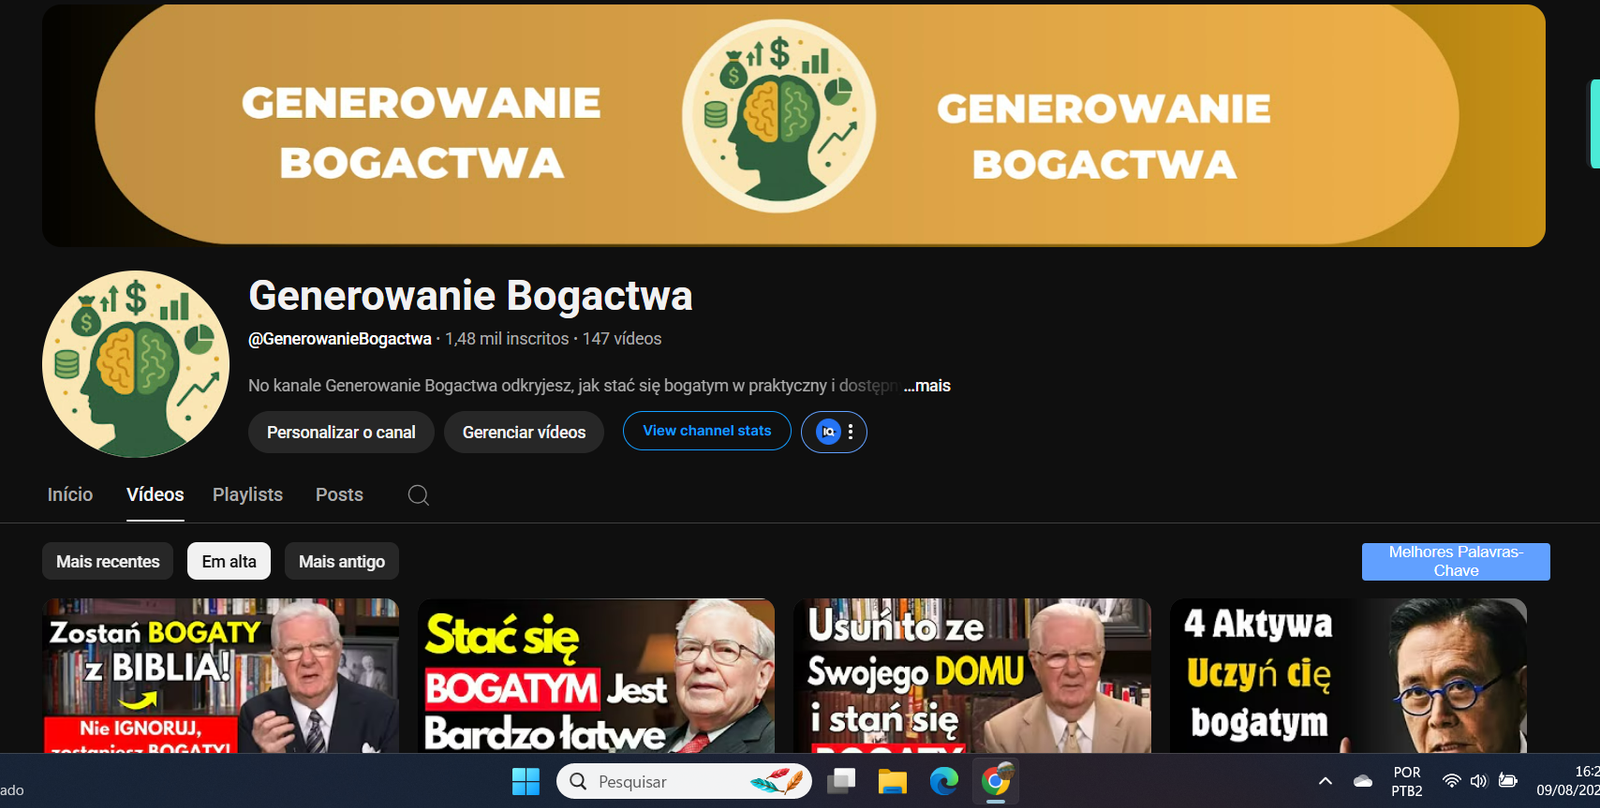
Task: Open Microsoft Edge from the taskbar
Action: 943,781
